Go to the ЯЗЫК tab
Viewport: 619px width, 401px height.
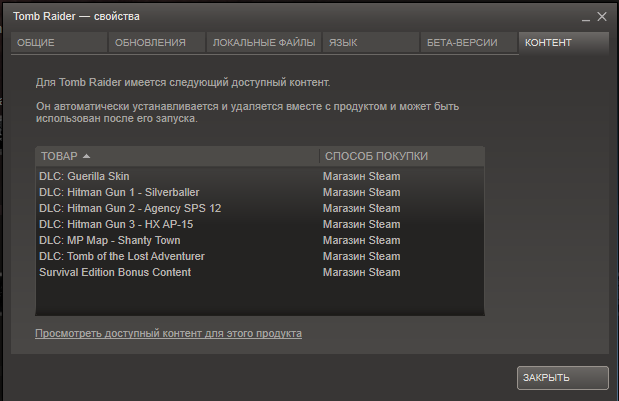pos(371,43)
